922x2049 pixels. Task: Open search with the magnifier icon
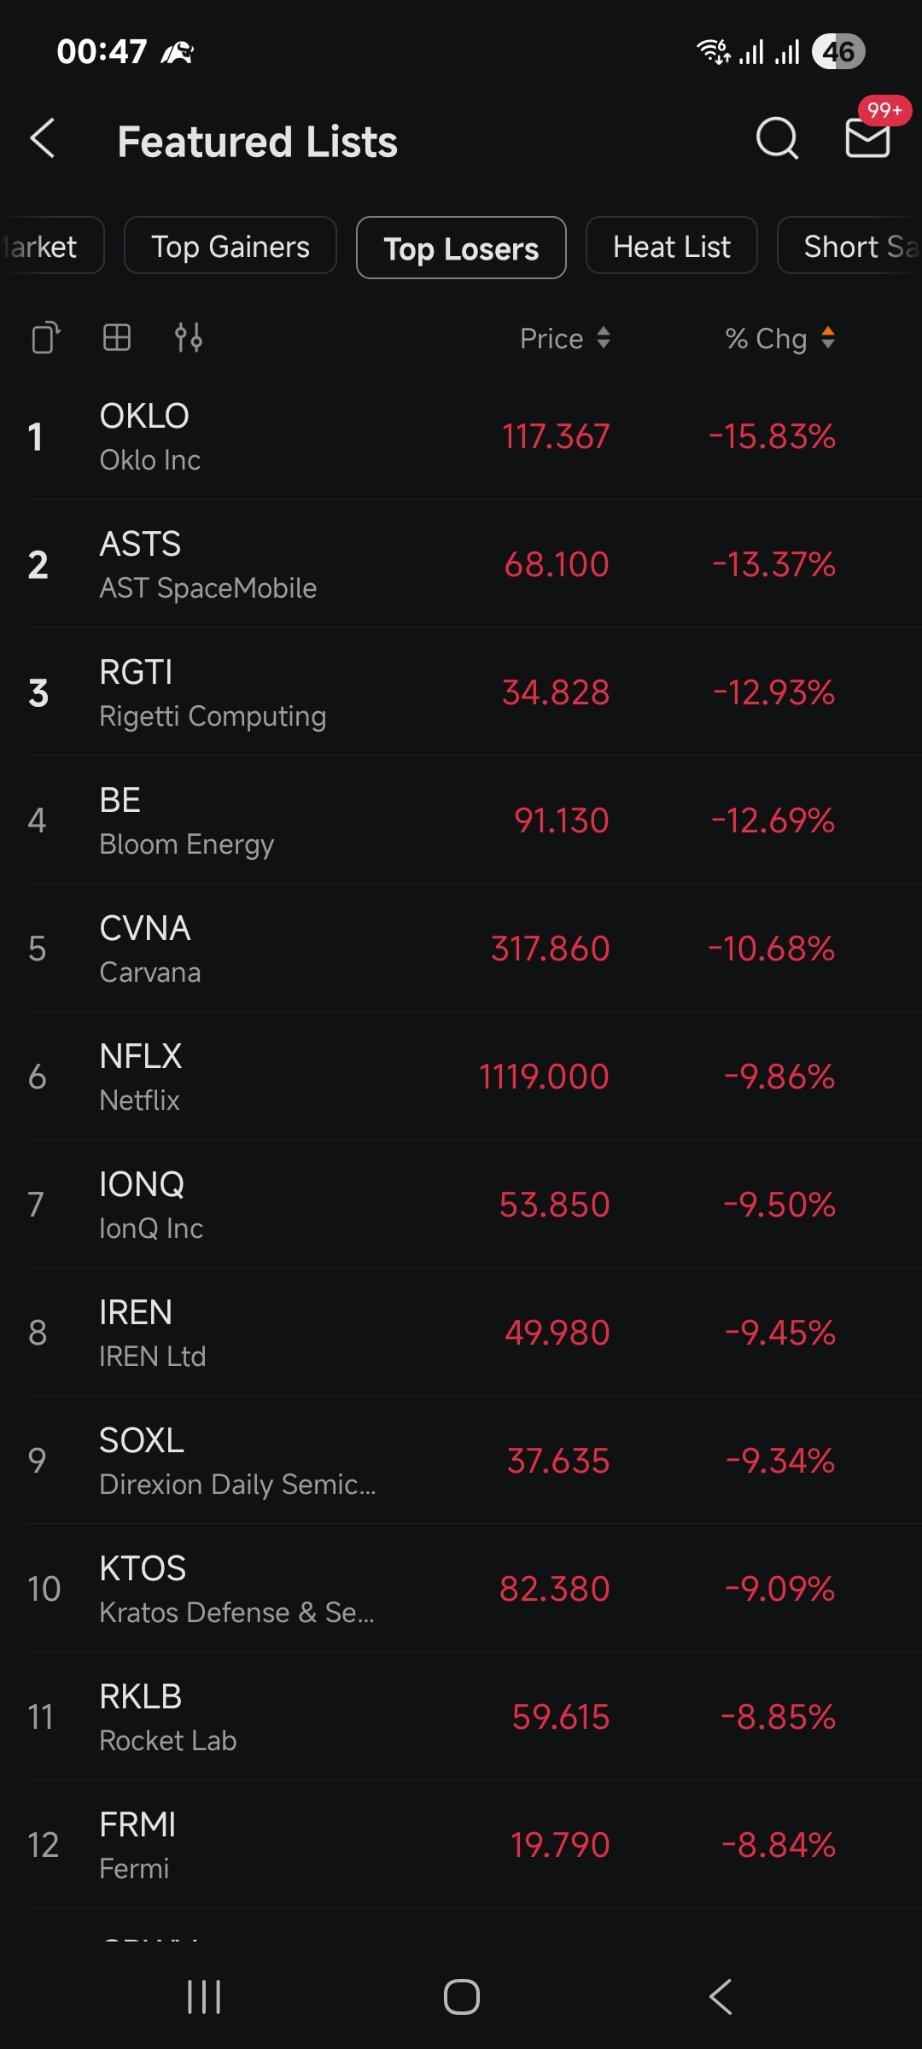pyautogui.click(x=777, y=139)
